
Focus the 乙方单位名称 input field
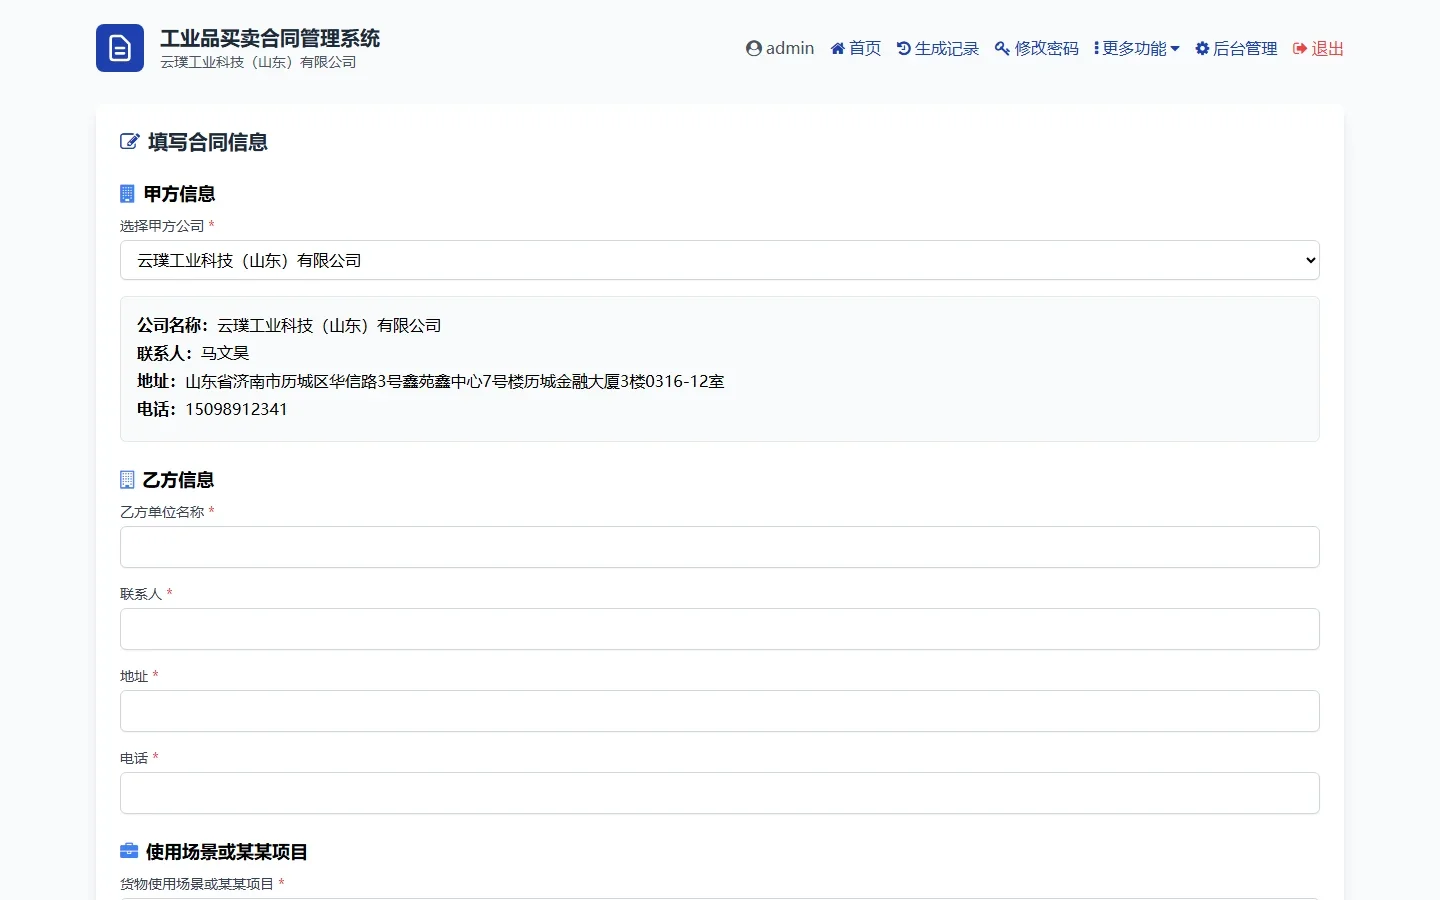pos(720,547)
